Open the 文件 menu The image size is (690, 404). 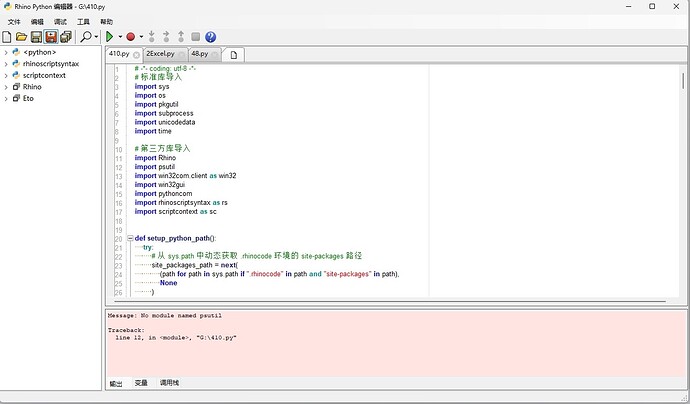tap(14, 22)
